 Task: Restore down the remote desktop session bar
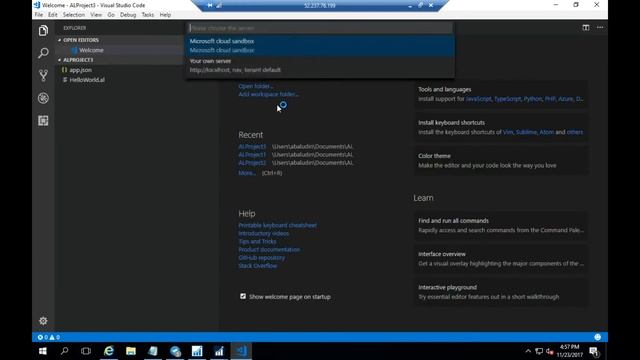pyautogui.click(x=420, y=5)
